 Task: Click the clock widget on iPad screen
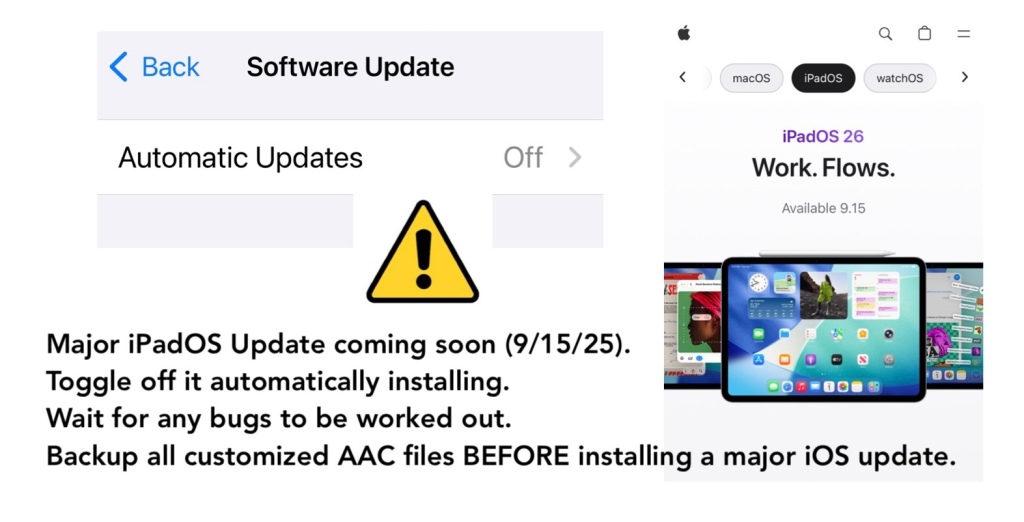[x=758, y=283]
